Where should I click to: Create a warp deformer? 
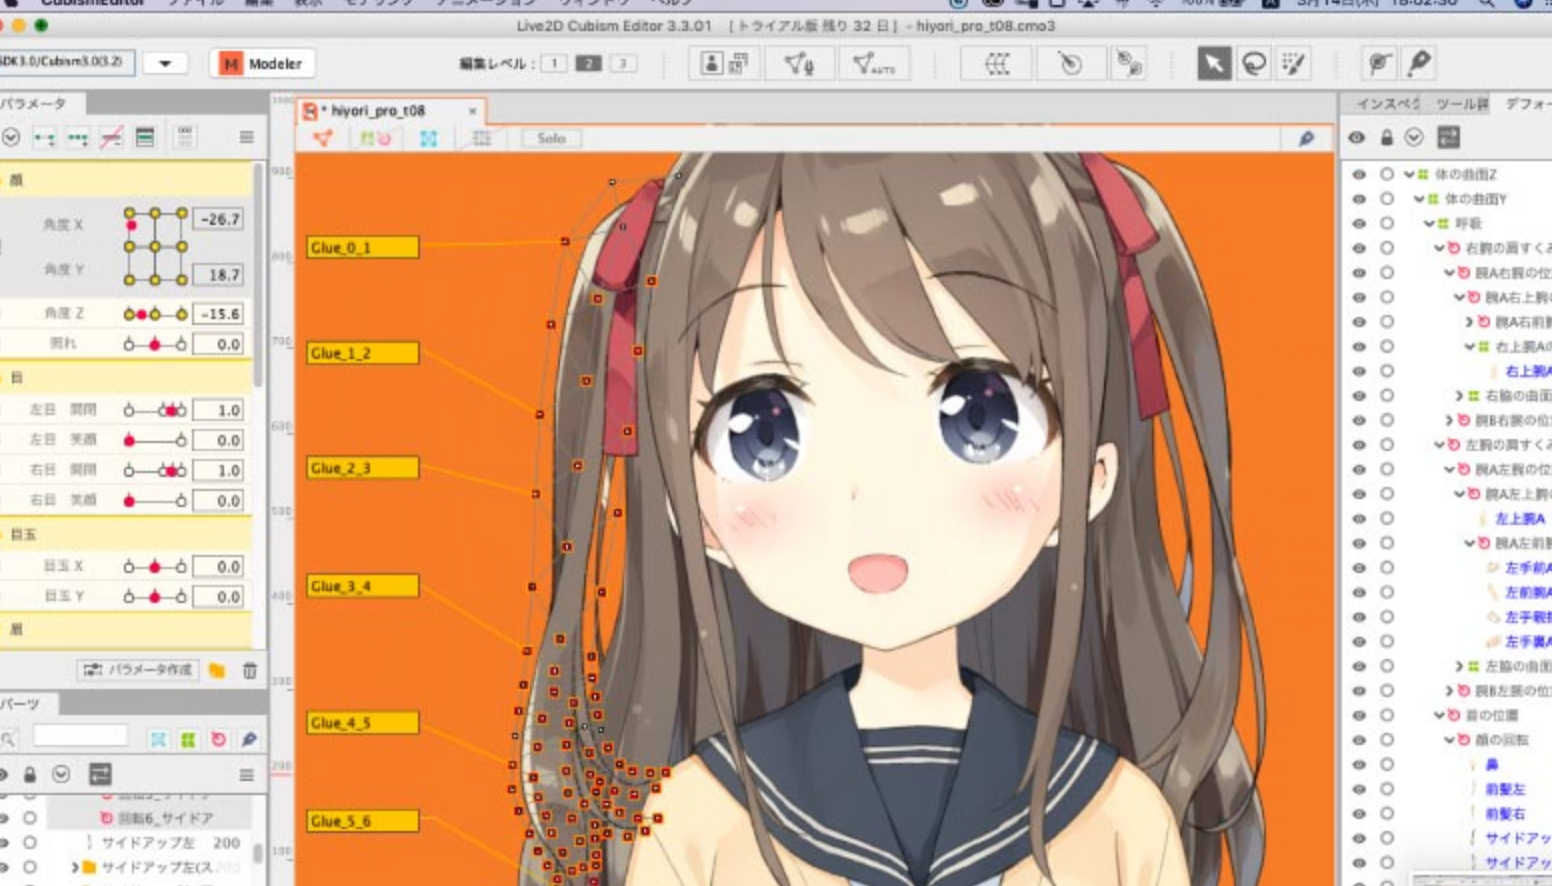(997, 64)
